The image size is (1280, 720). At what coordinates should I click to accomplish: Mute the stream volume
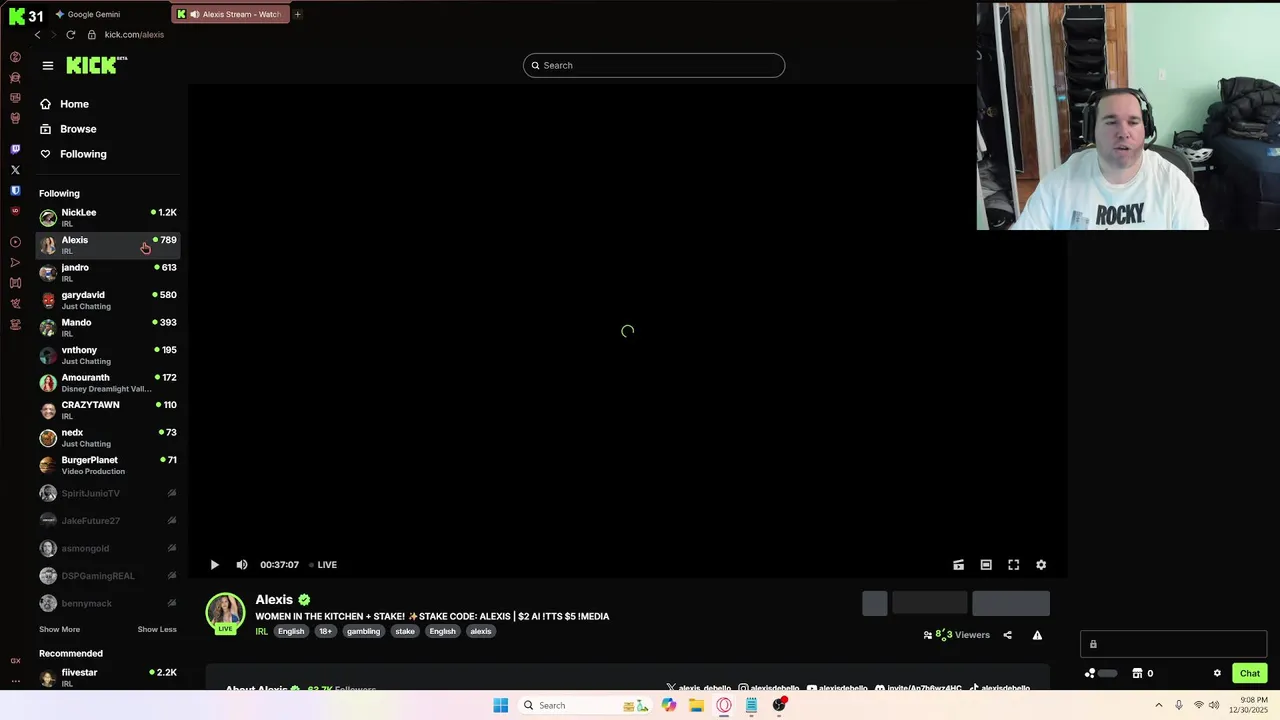coord(241,565)
